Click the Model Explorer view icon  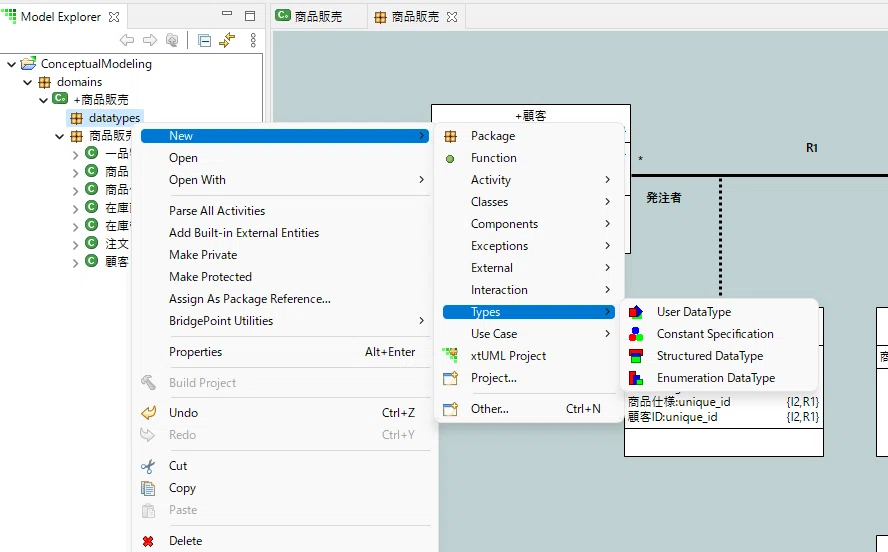8,16
